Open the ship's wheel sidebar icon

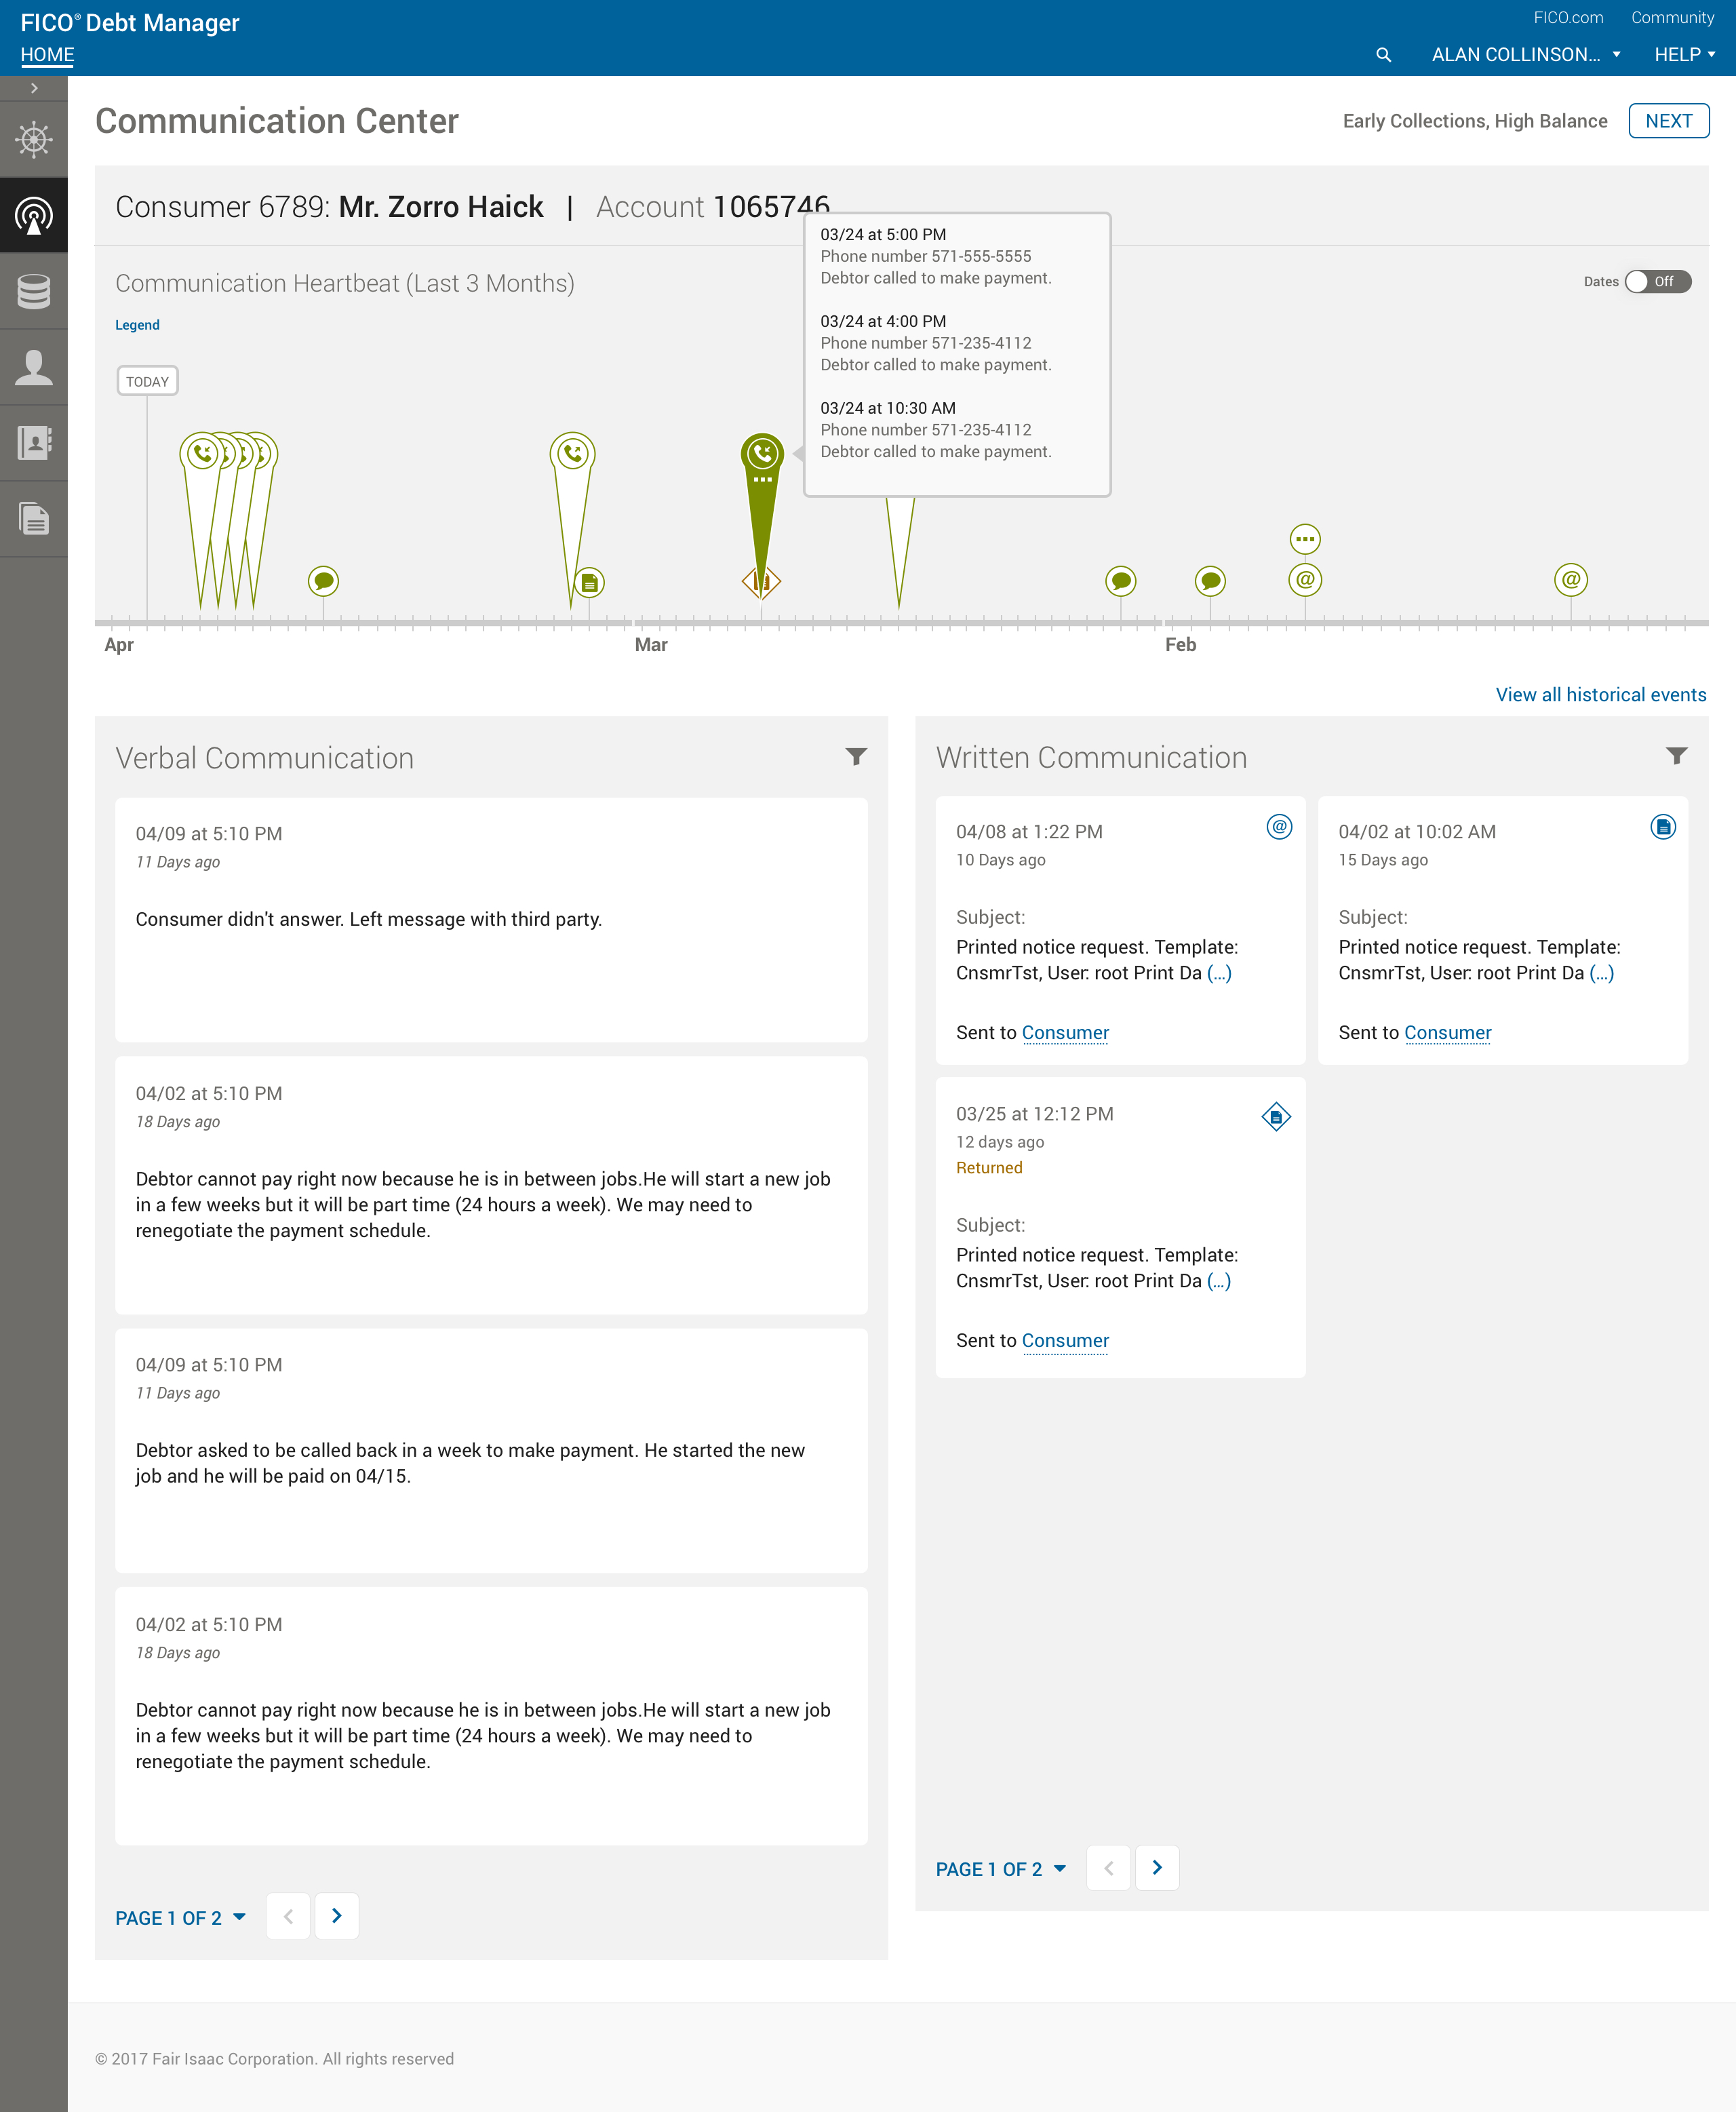[x=34, y=139]
